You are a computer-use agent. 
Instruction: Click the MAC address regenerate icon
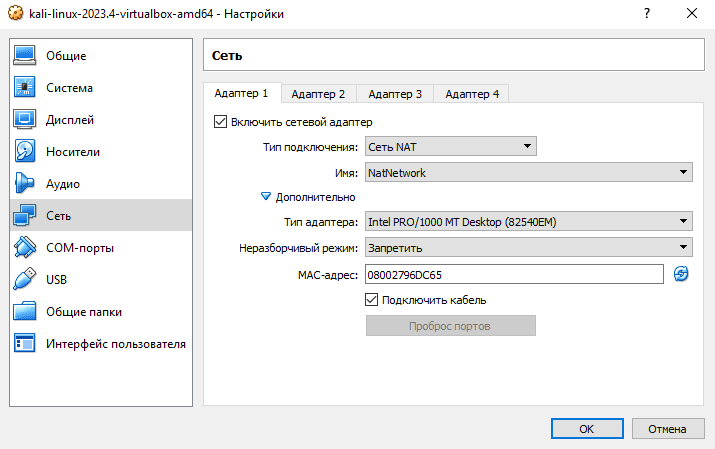point(681,274)
